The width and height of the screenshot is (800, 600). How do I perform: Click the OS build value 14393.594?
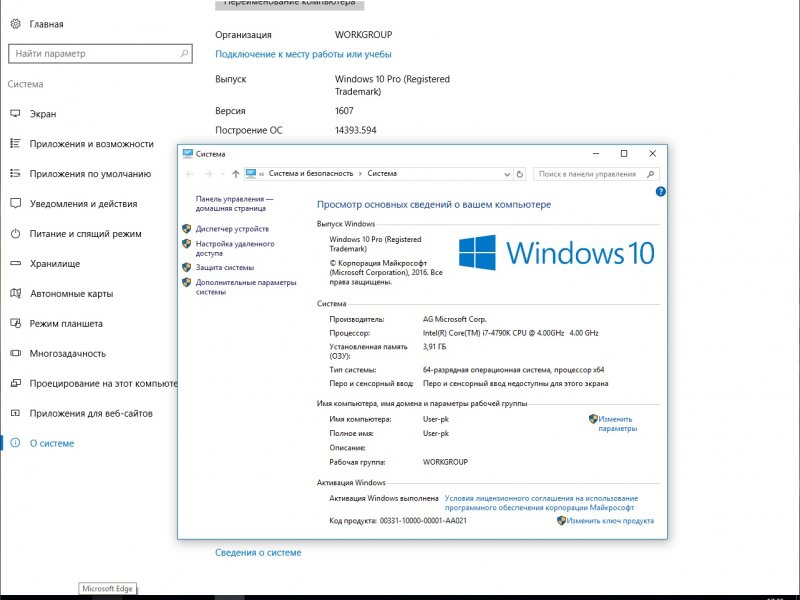tap(356, 130)
